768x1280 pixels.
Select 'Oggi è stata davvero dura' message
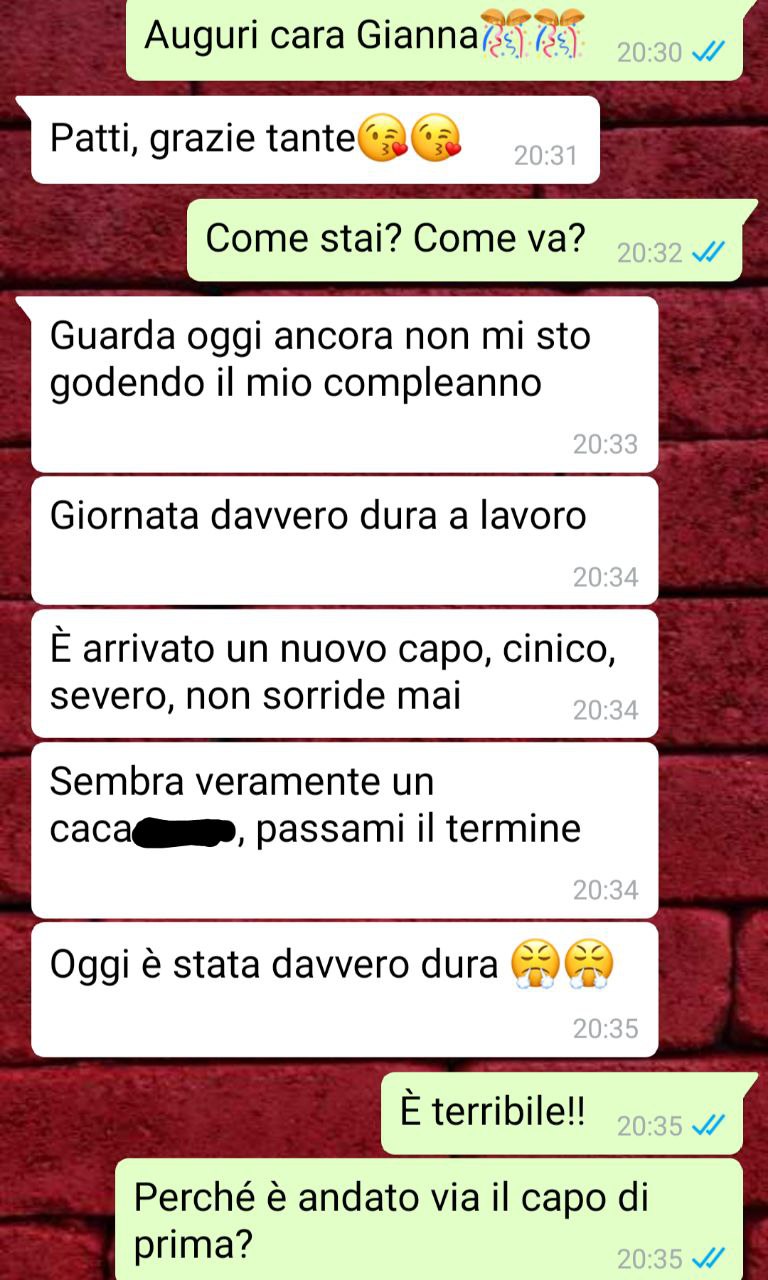(345, 989)
